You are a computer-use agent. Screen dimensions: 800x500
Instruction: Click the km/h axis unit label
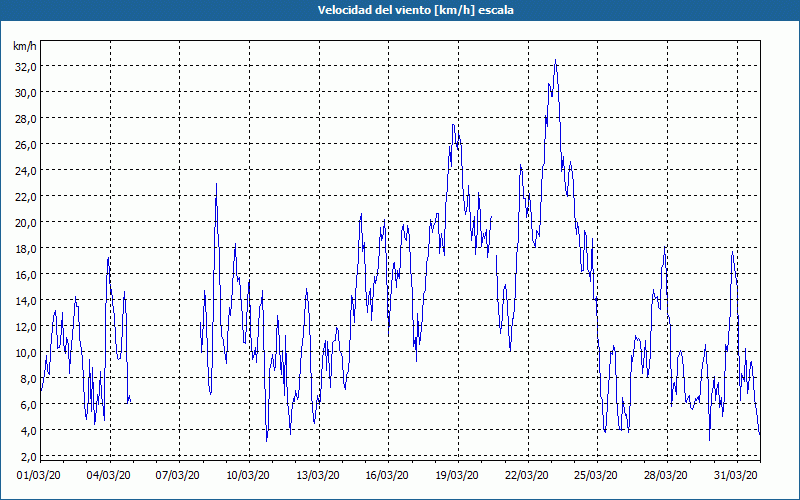click(x=24, y=46)
